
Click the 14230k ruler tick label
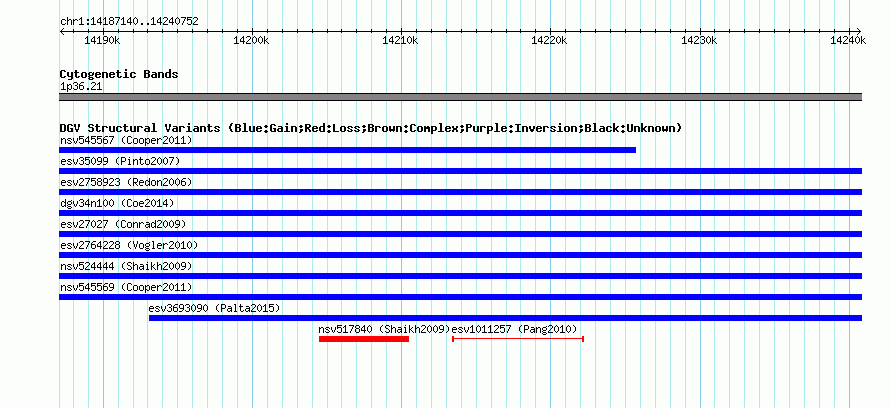(699, 40)
